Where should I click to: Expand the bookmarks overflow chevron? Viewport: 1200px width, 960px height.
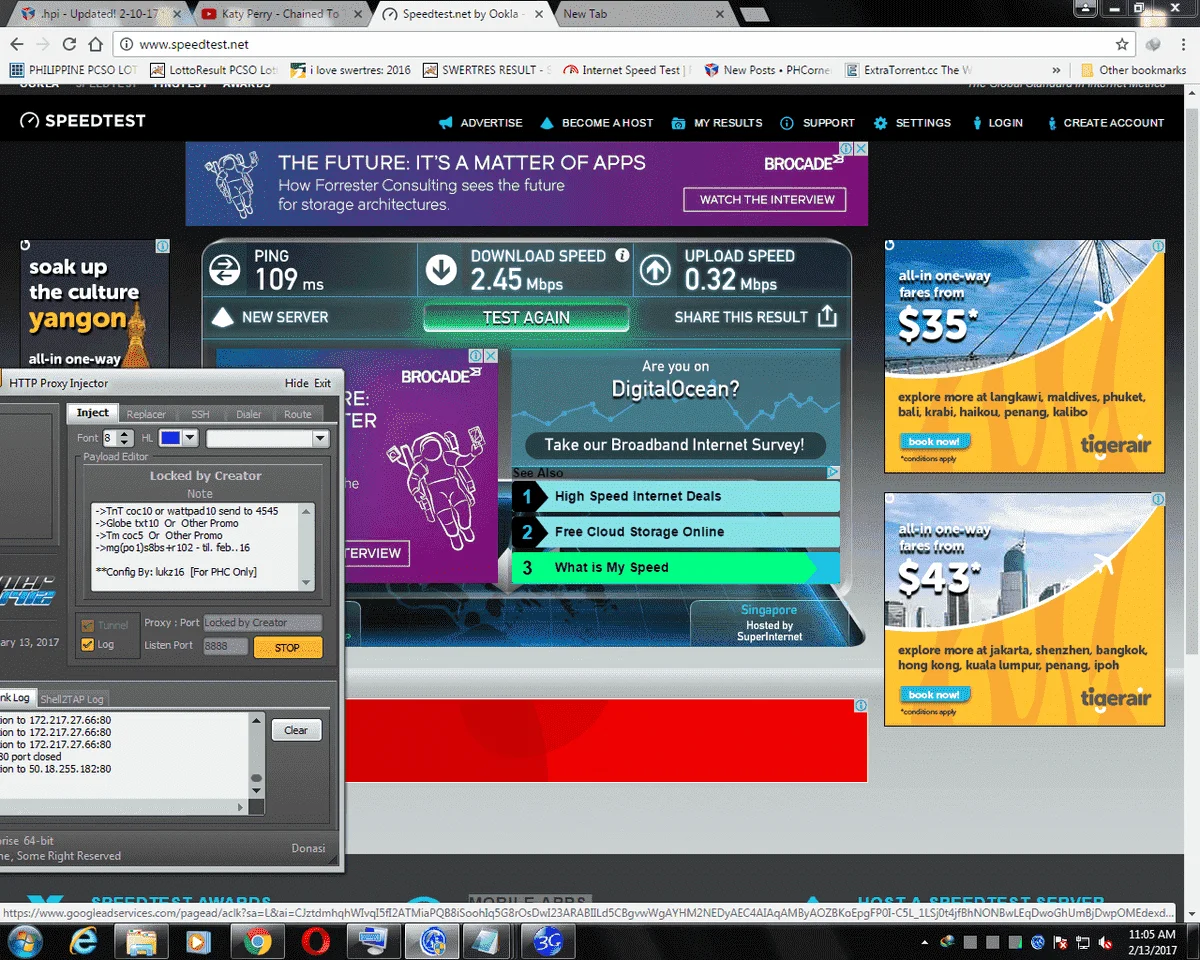pos(1056,70)
